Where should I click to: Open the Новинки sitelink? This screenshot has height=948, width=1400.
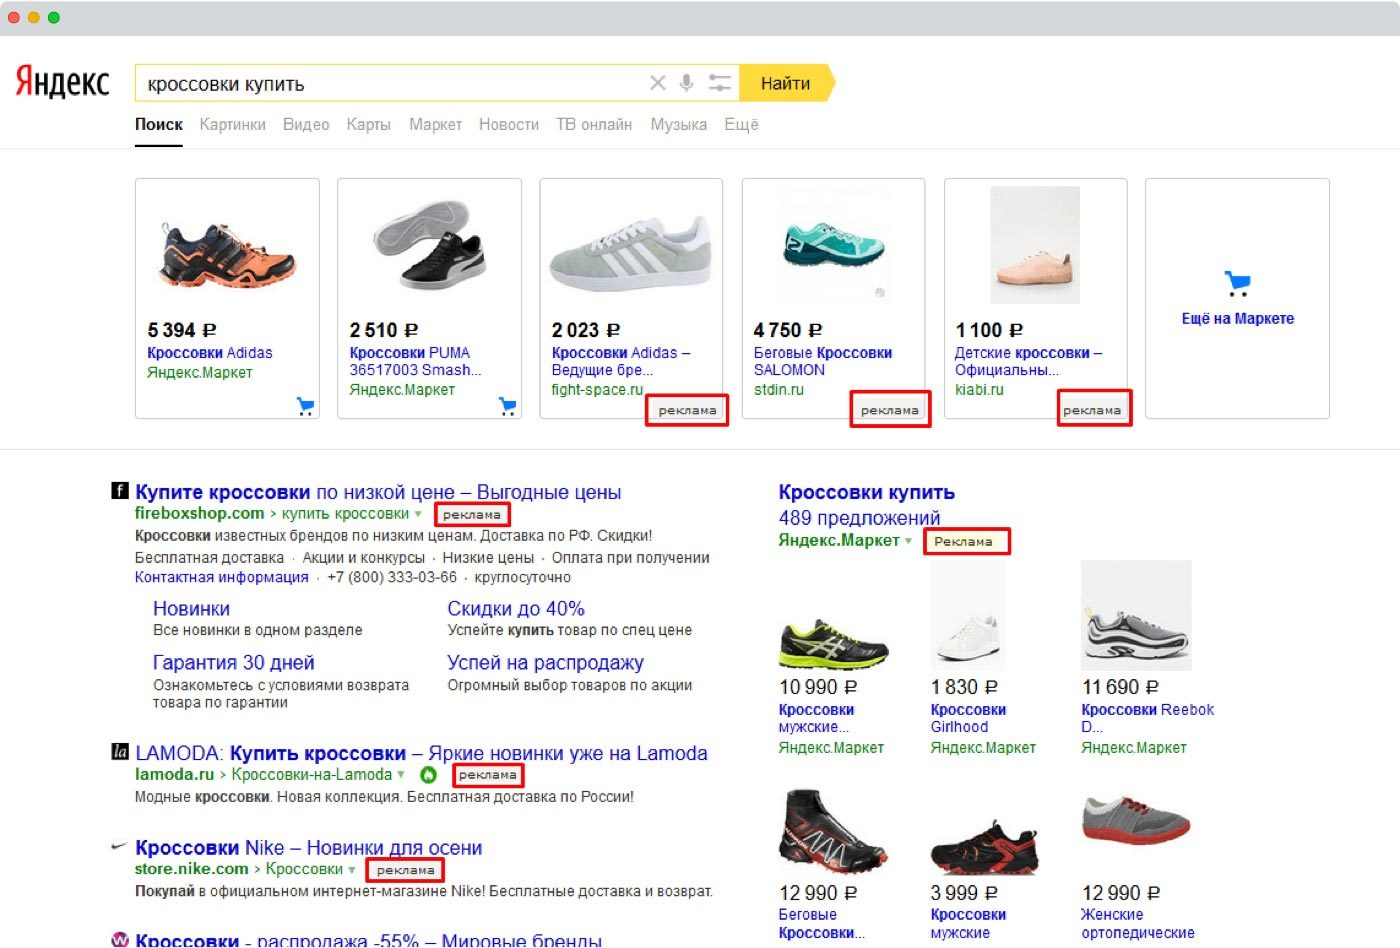(191, 609)
